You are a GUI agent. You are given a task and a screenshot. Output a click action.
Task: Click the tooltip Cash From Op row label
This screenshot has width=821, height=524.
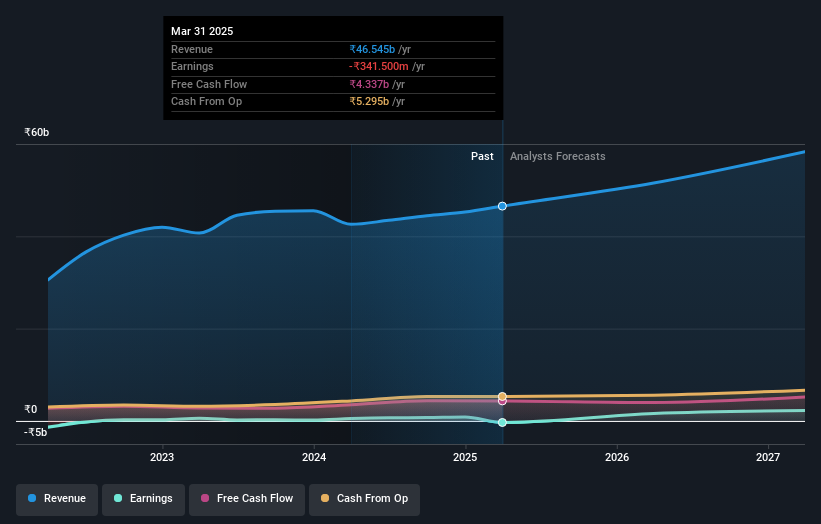click(206, 102)
